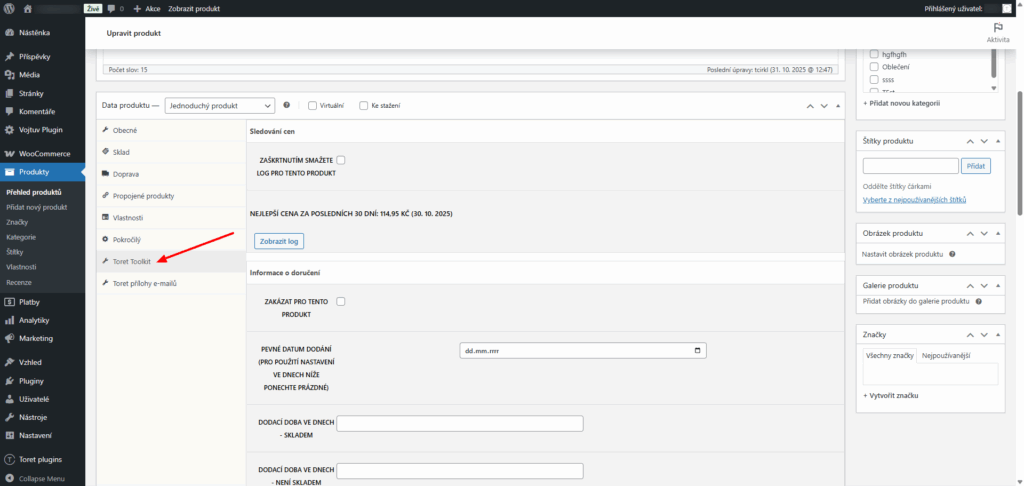The height and width of the screenshot is (486, 1024).
Task: Click Vyberte z nejpoužívanějších štítků
Action: click(x=914, y=199)
